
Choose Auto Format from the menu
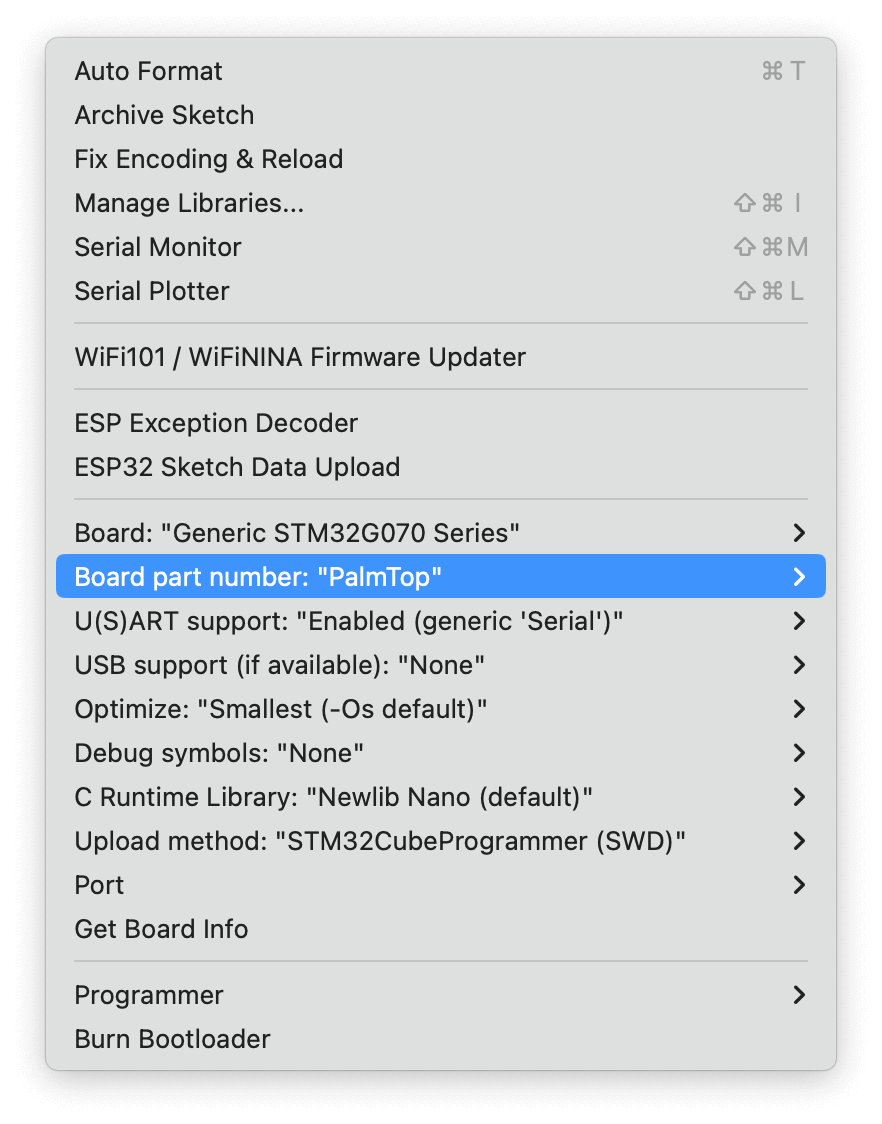tap(440, 71)
